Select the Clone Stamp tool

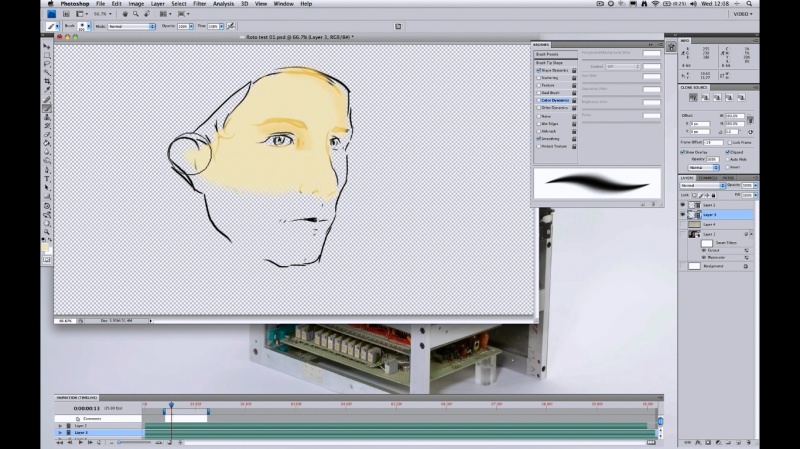tap(46, 115)
